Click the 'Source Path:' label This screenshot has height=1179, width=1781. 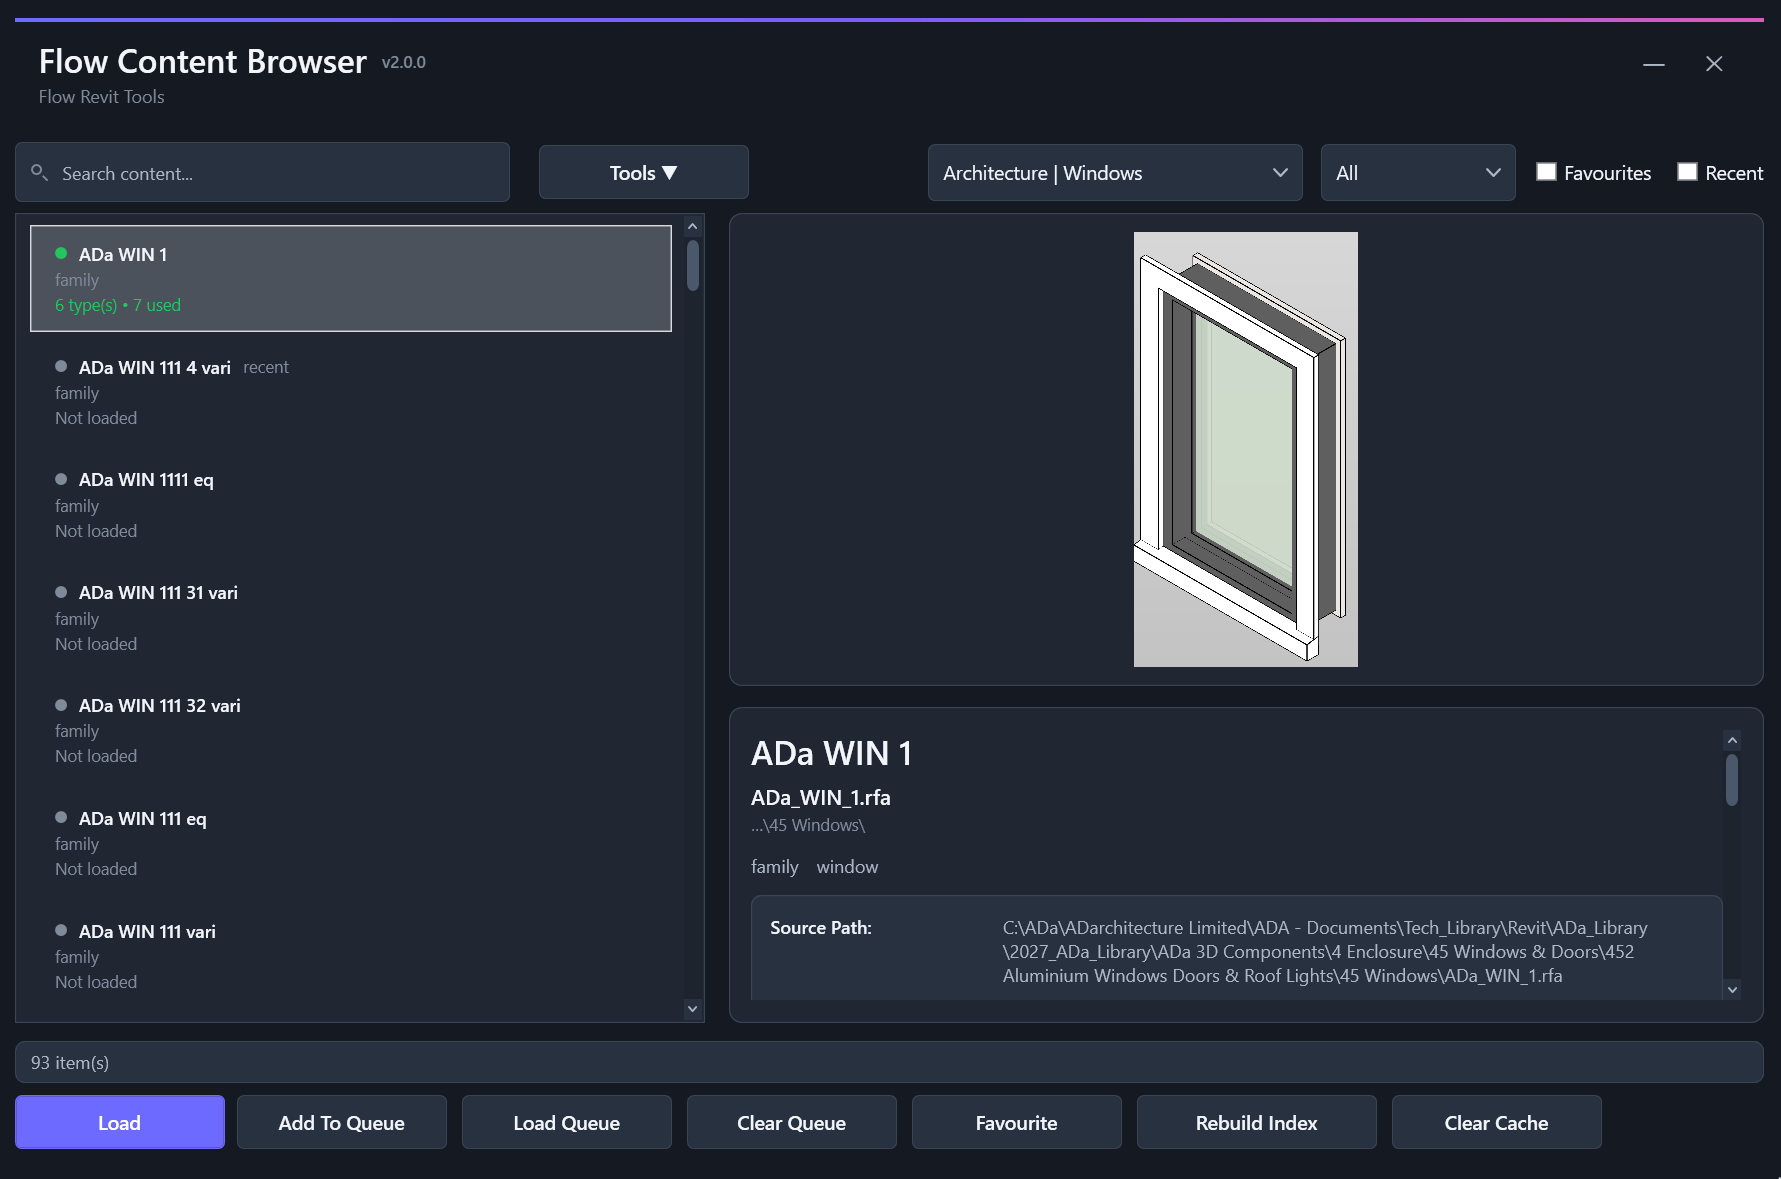pos(821,927)
